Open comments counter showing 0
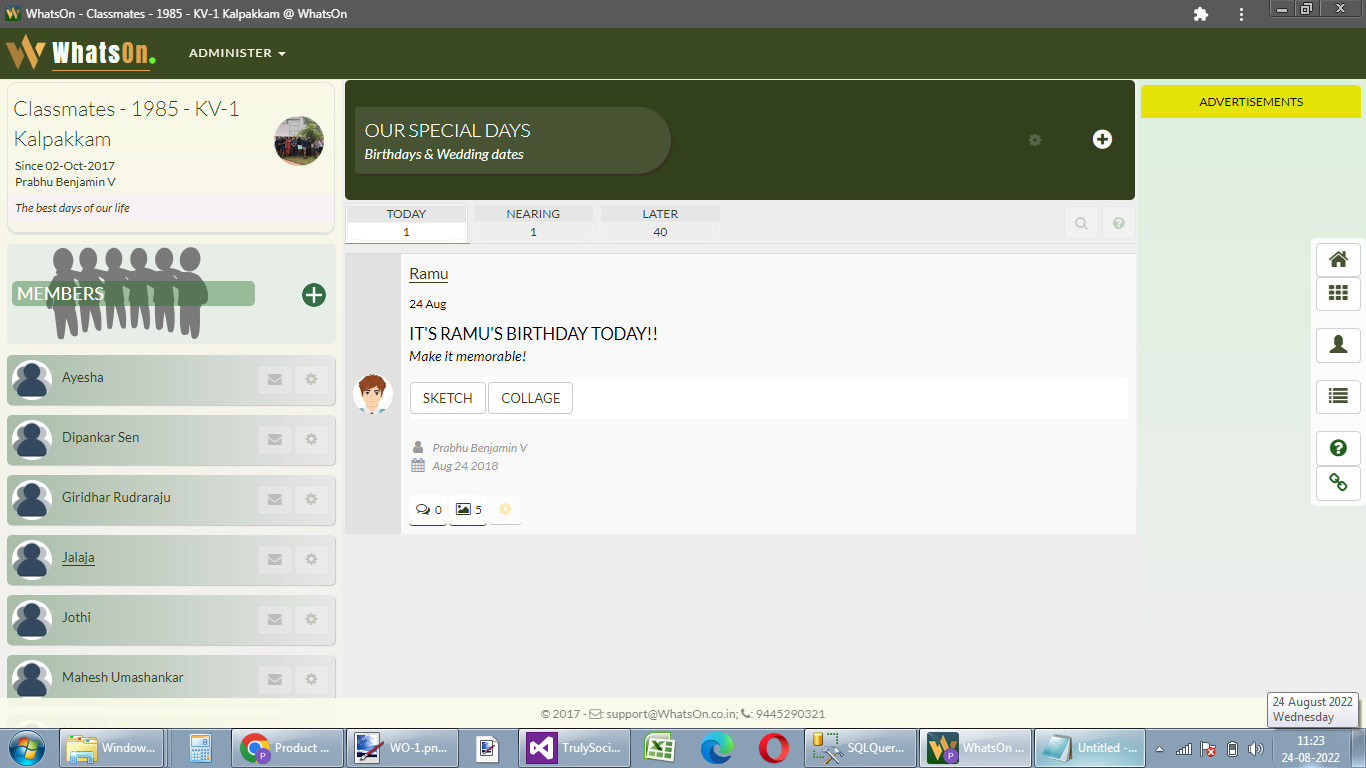Image resolution: width=1366 pixels, height=768 pixels. click(428, 510)
